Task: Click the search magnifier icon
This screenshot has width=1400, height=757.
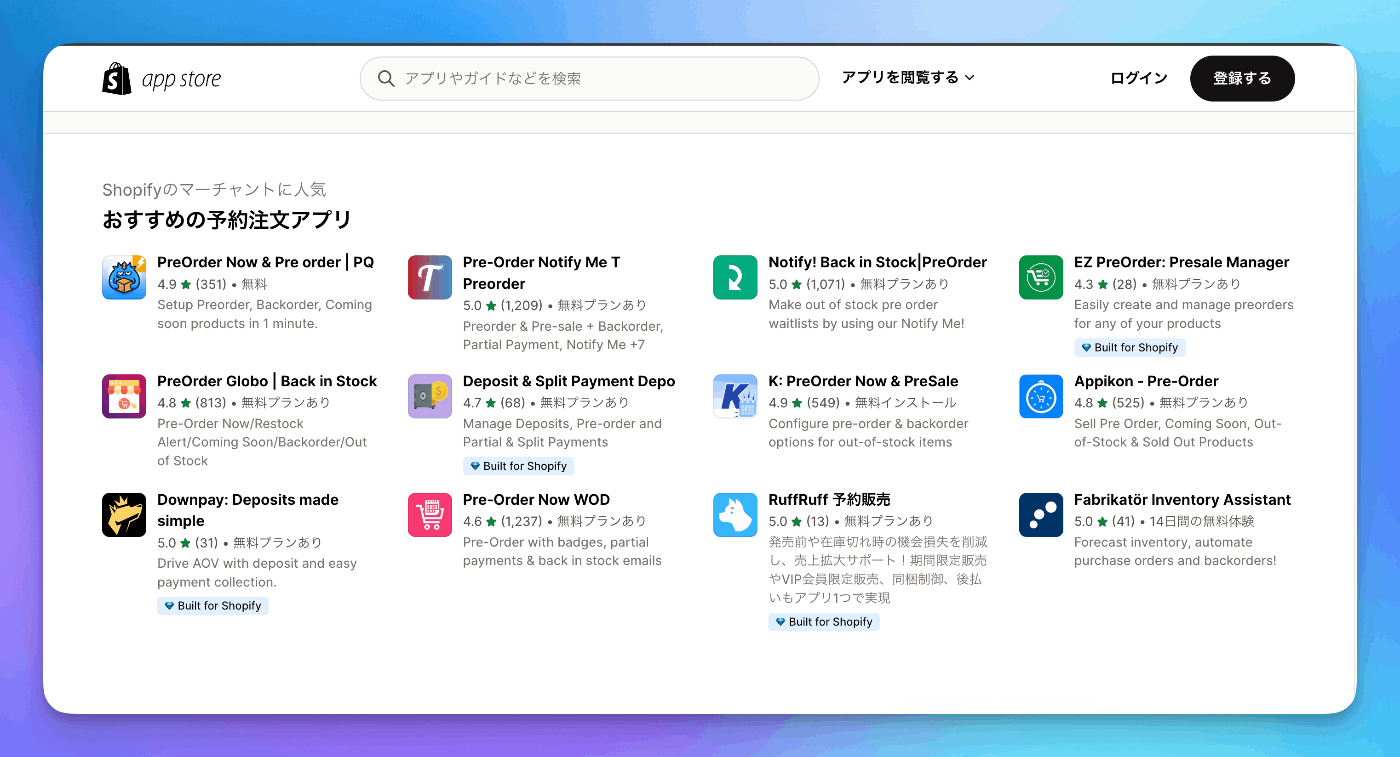Action: click(386, 78)
